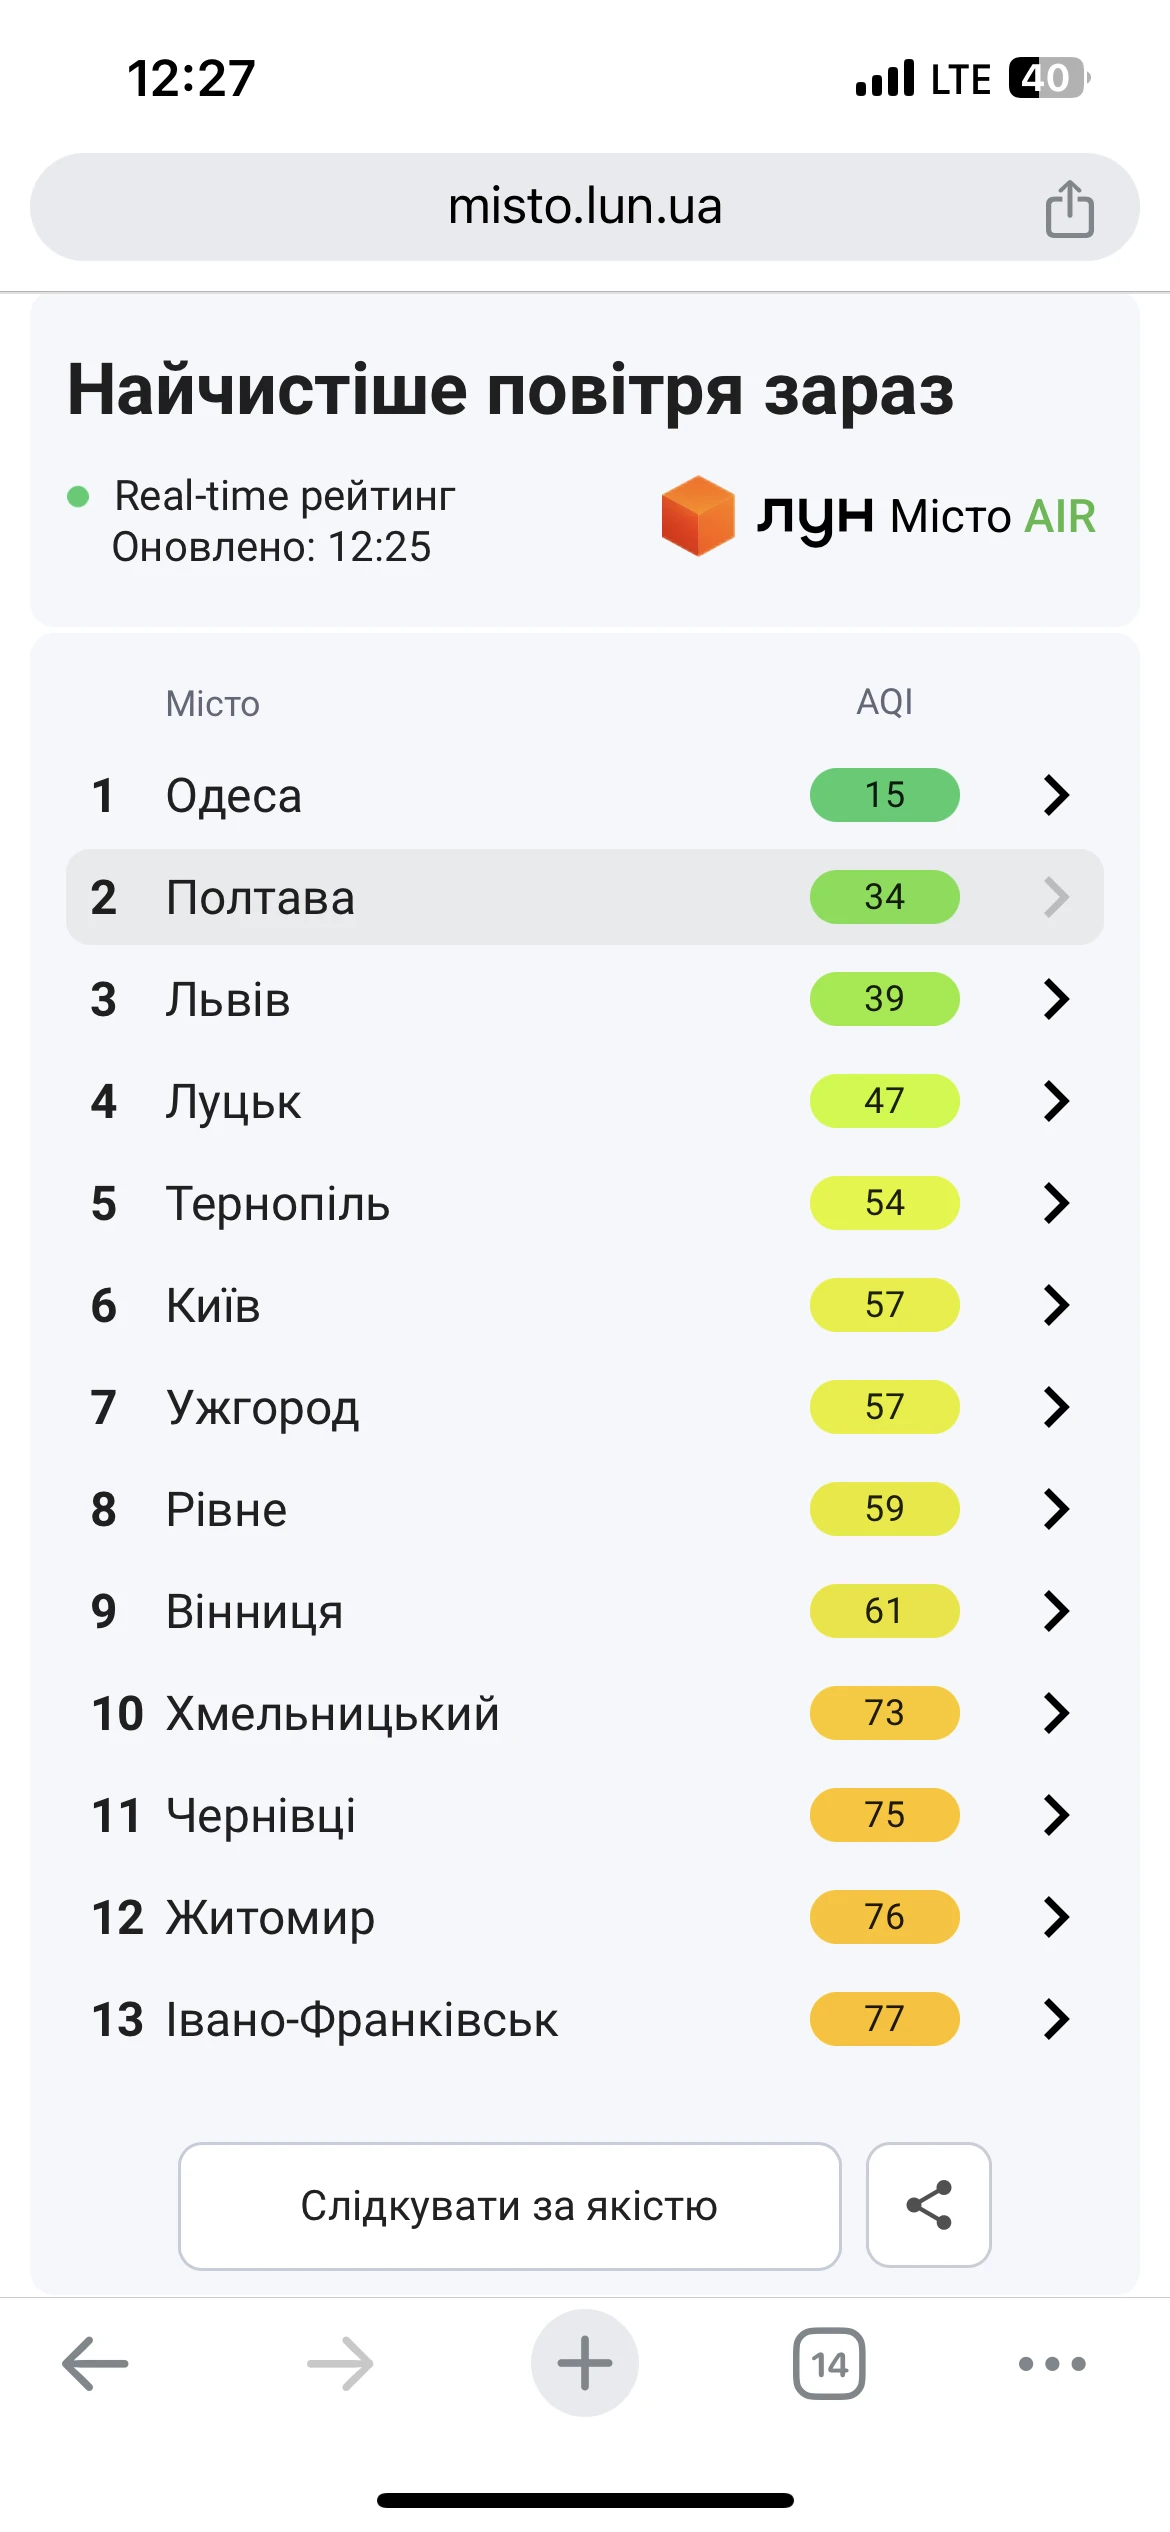The height and width of the screenshot is (2532, 1170).
Task: Tap the ЛУН orange cube logo
Action: click(698, 516)
